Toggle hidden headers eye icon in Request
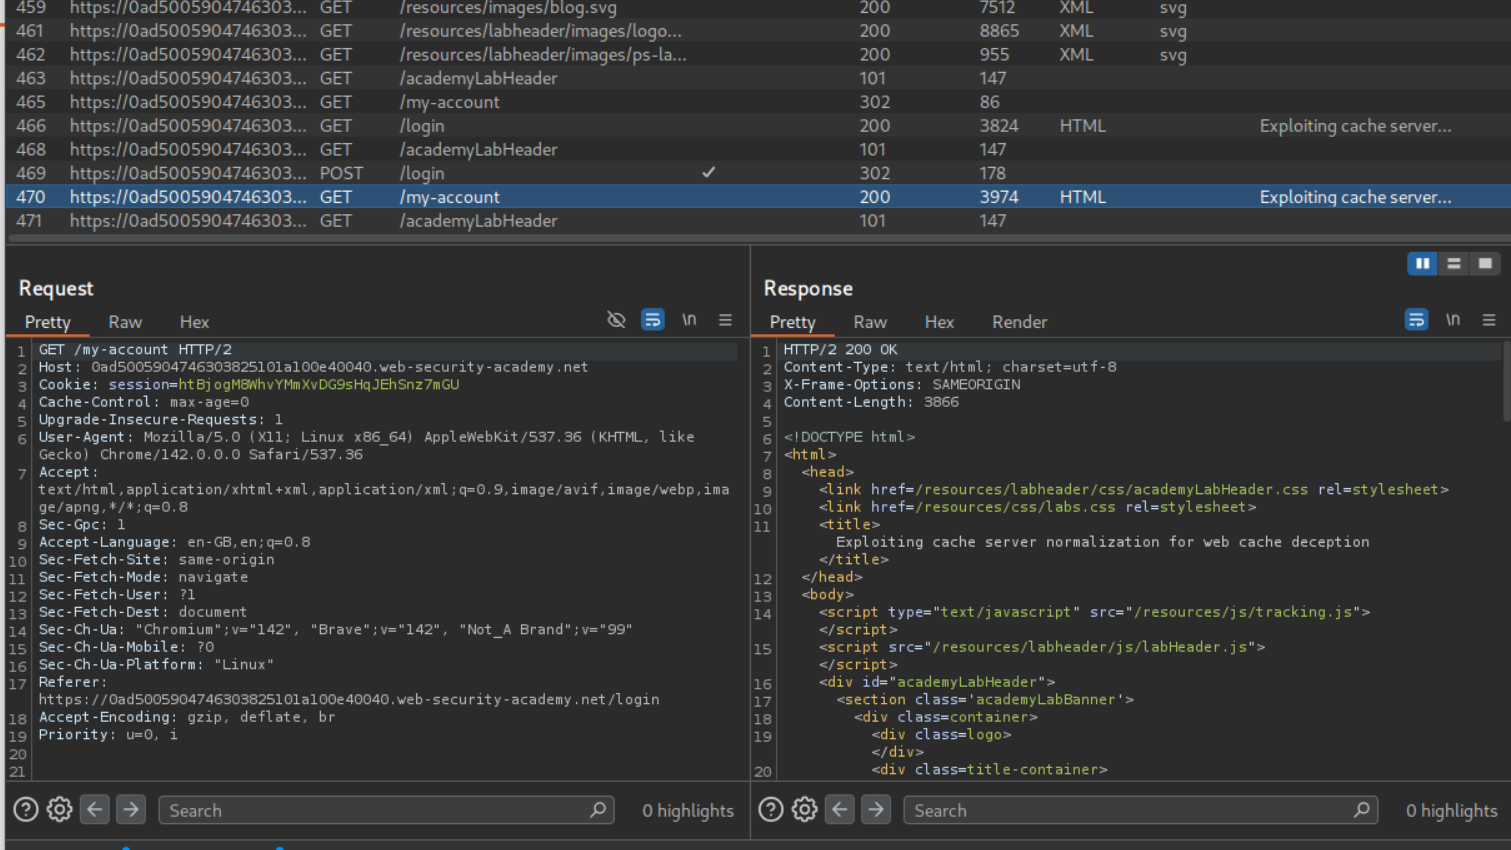This screenshot has height=850, width=1511. [616, 320]
